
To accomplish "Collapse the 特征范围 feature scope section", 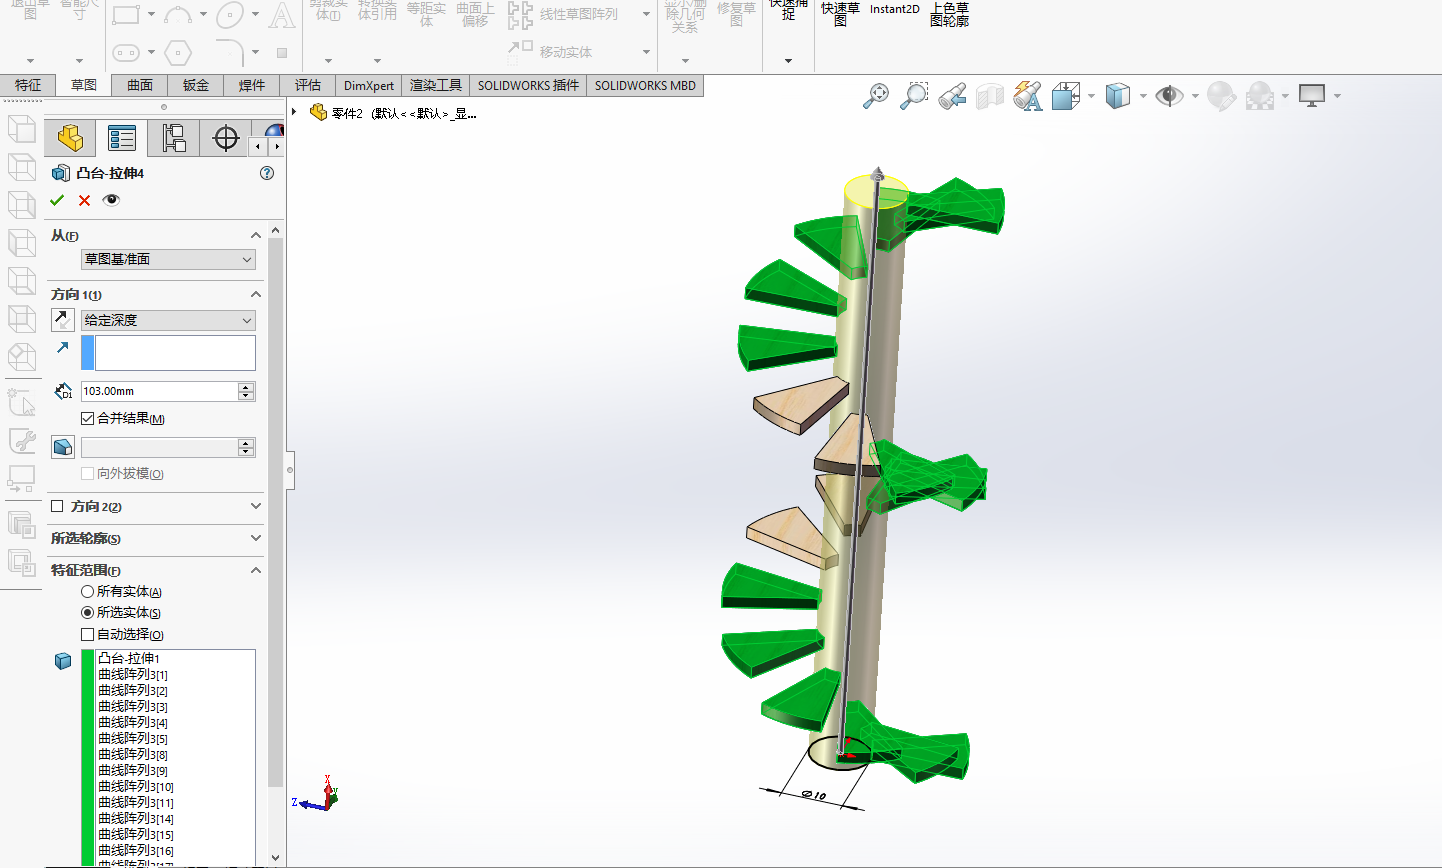I will [x=256, y=570].
